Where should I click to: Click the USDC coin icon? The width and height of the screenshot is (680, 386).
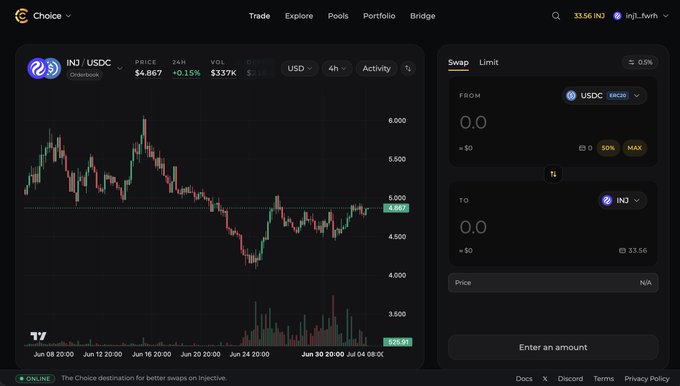pos(571,96)
